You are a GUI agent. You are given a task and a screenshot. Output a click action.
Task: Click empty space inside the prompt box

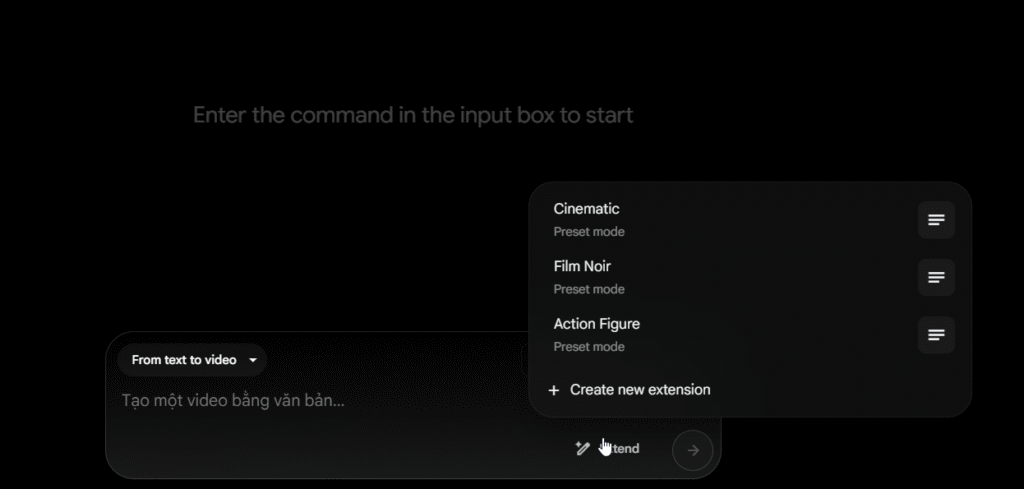(x=330, y=445)
